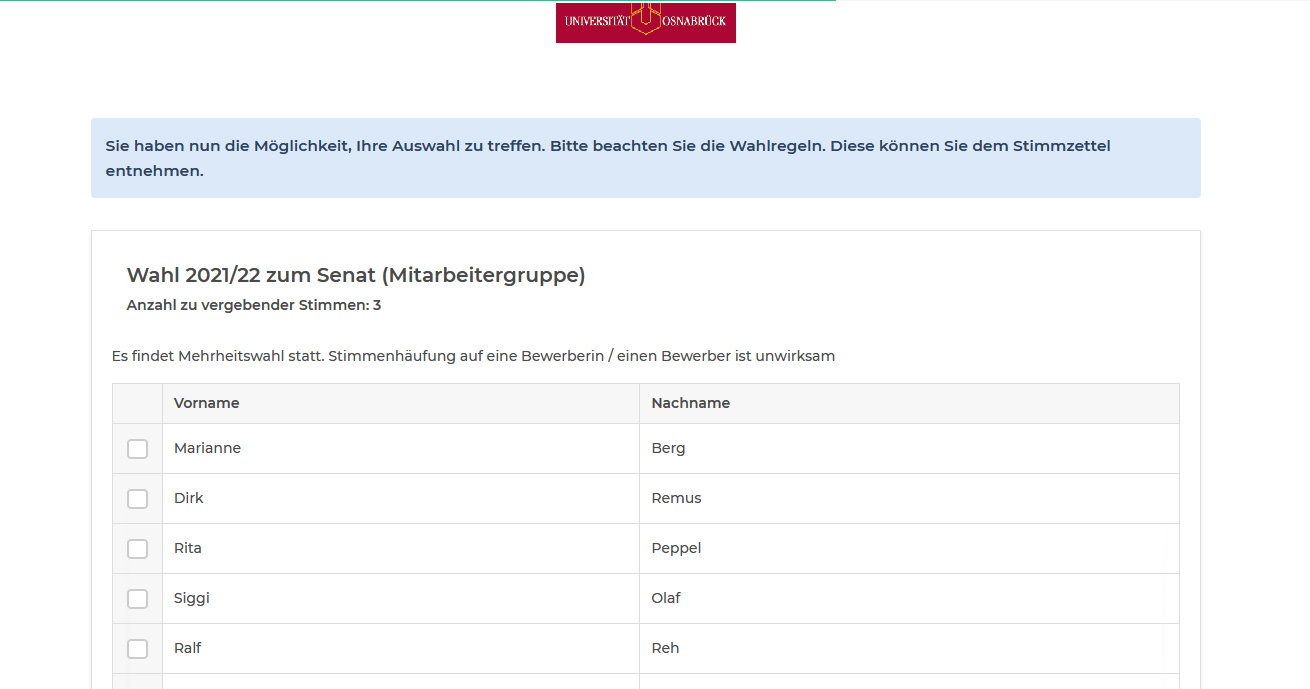Image resolution: width=1310 pixels, height=689 pixels.
Task: Click the Stimmenhäufung notice text
Action: [x=475, y=355]
